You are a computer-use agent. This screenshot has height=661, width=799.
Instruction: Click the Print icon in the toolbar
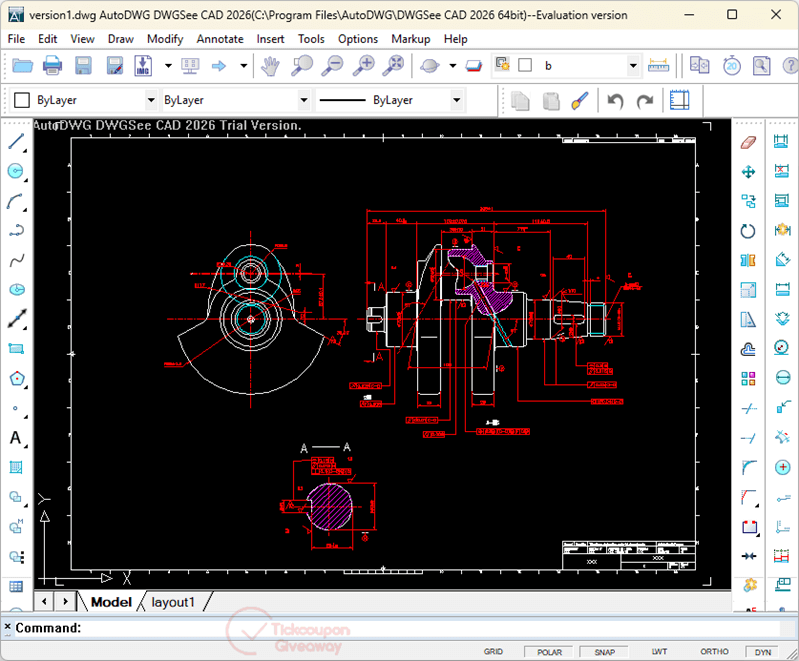tap(52, 66)
